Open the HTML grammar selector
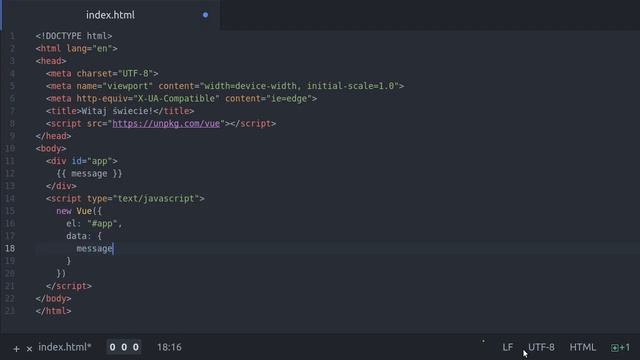Image resolution: width=640 pixels, height=360 pixels. [582, 347]
